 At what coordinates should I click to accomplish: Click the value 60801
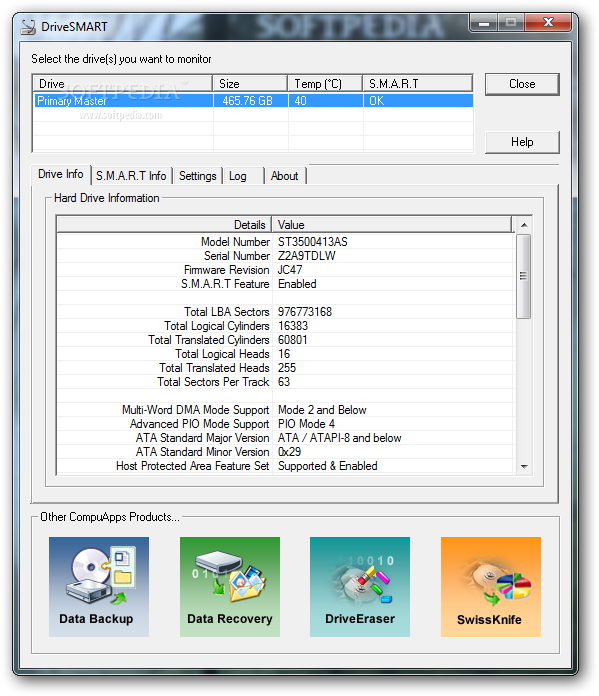[x=293, y=340]
